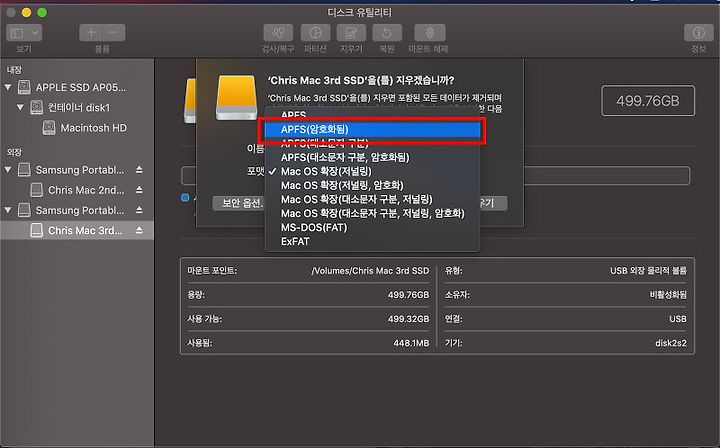Click the remove volume minus button
The height and width of the screenshot is (448, 720).
(113, 33)
